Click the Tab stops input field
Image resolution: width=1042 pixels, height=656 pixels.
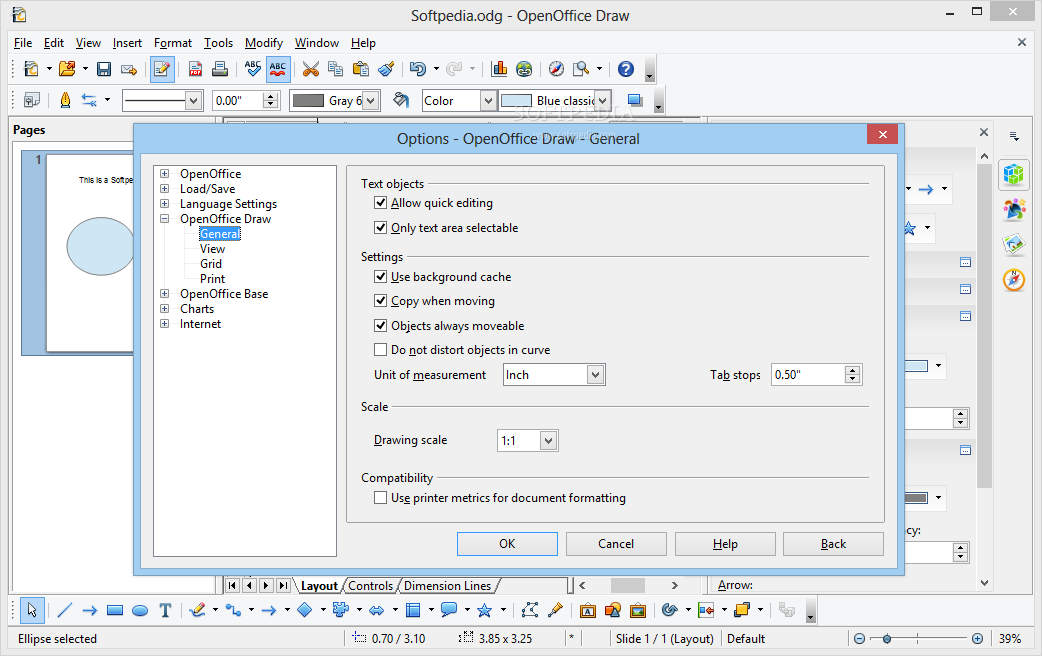coord(808,375)
